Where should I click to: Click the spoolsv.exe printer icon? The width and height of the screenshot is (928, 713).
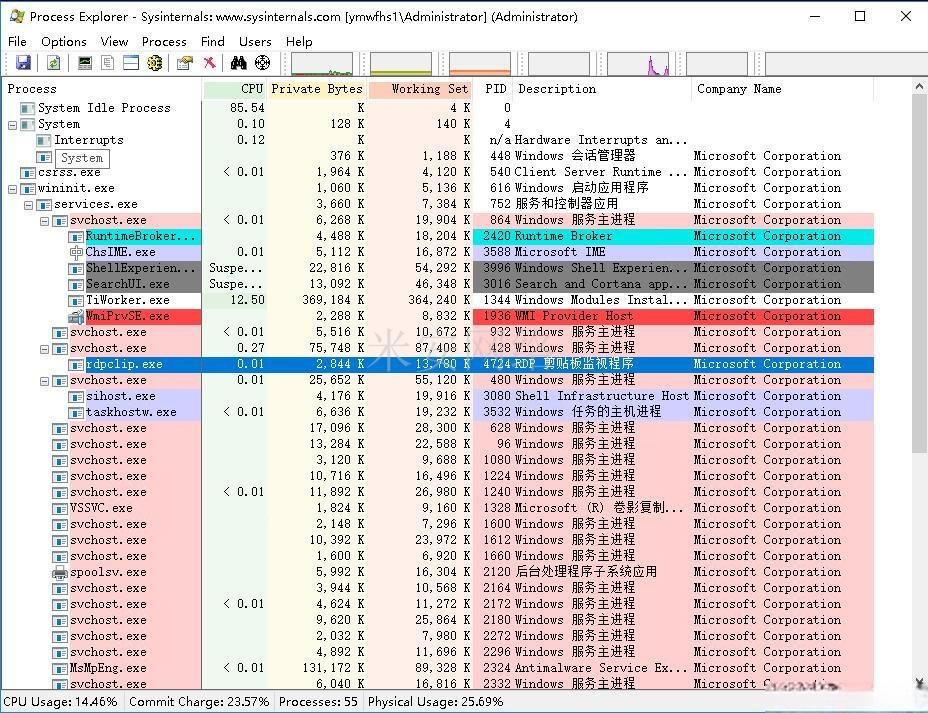tap(59, 572)
